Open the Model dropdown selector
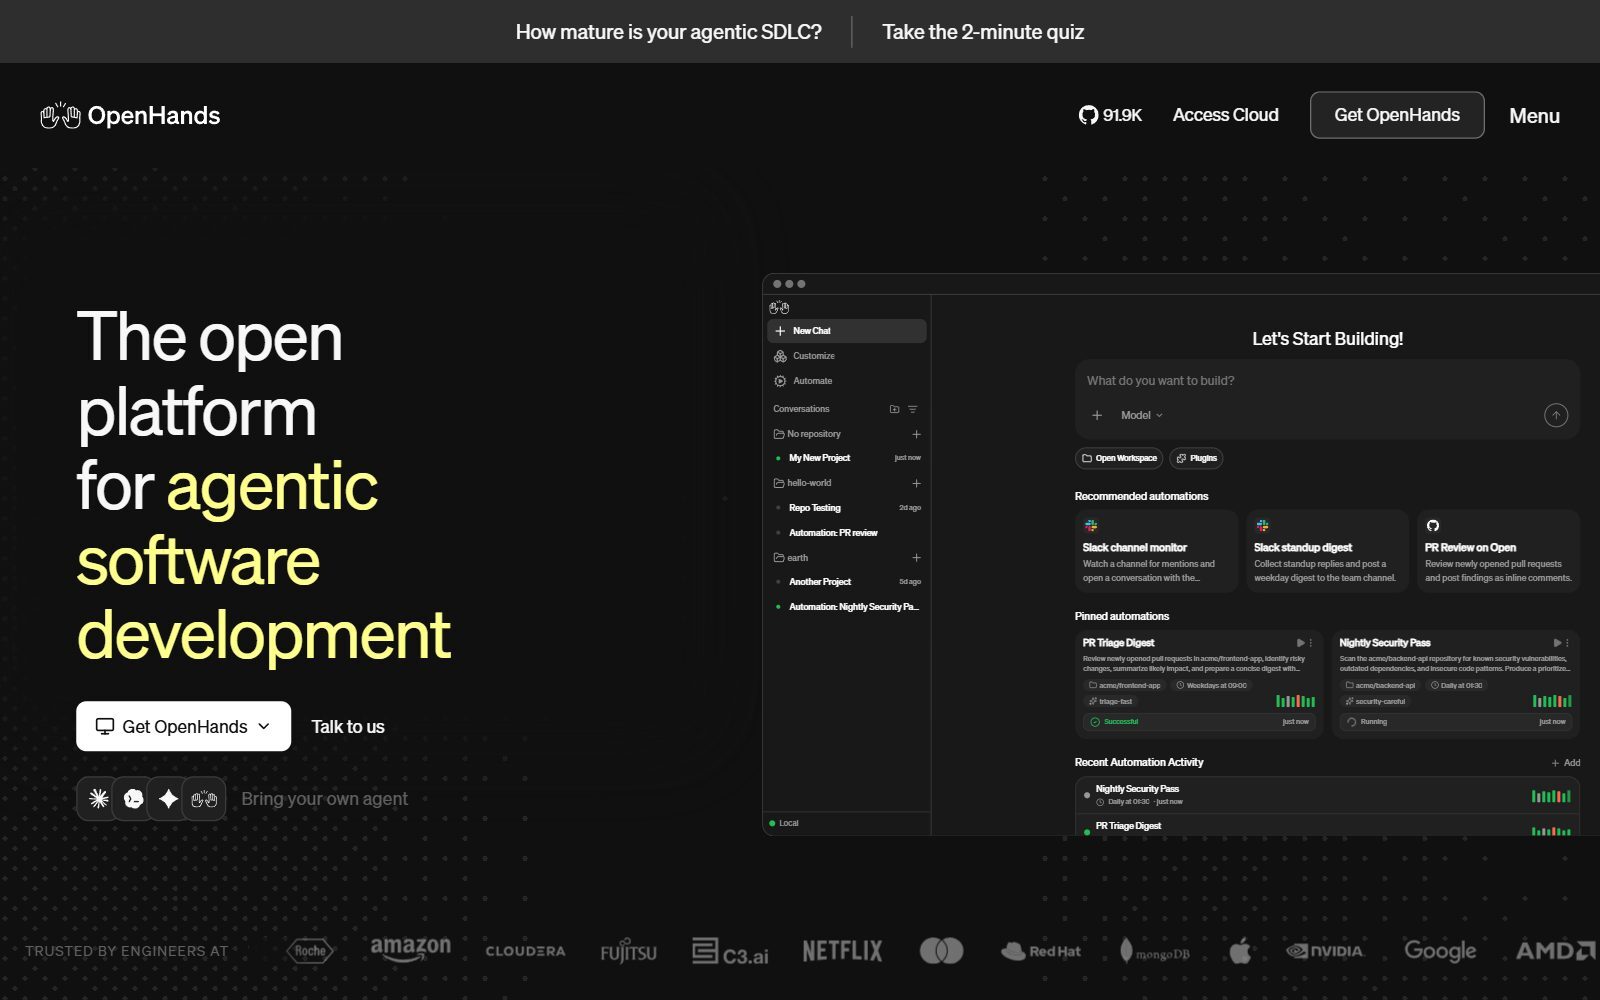 tap(1141, 415)
